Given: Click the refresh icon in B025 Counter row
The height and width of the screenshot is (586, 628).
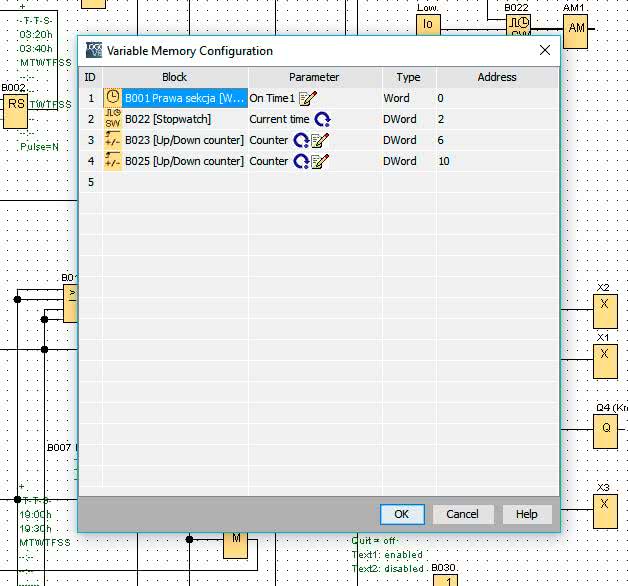Looking at the screenshot, I should tap(301, 161).
